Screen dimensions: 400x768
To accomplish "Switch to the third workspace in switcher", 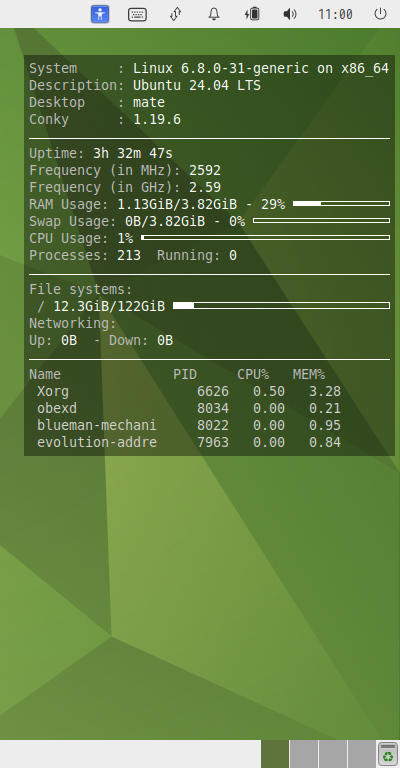I will pos(332,754).
